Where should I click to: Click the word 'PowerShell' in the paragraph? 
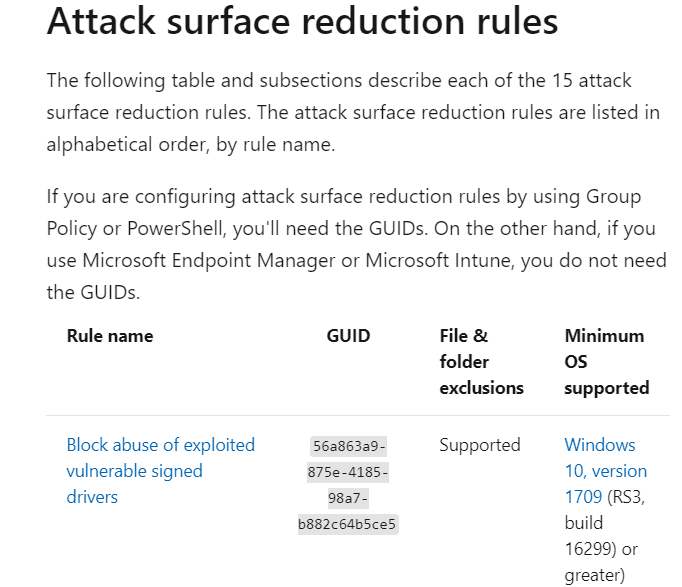[x=176, y=228]
